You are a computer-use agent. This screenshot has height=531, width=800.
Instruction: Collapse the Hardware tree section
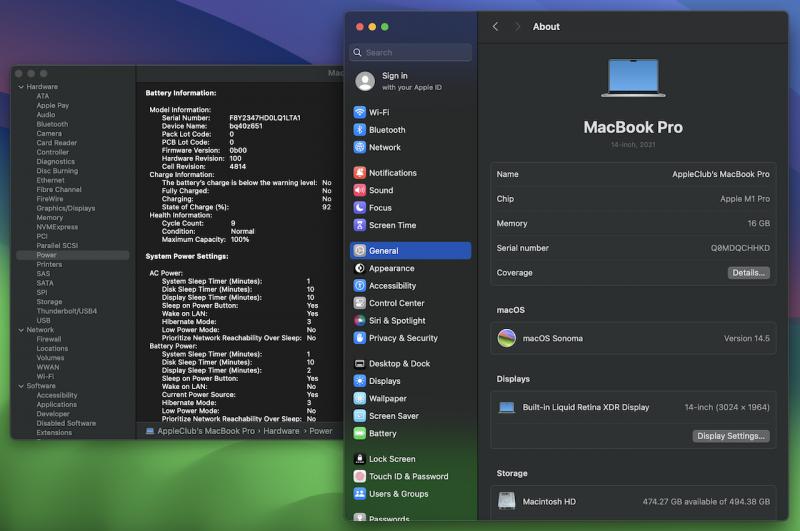20,87
